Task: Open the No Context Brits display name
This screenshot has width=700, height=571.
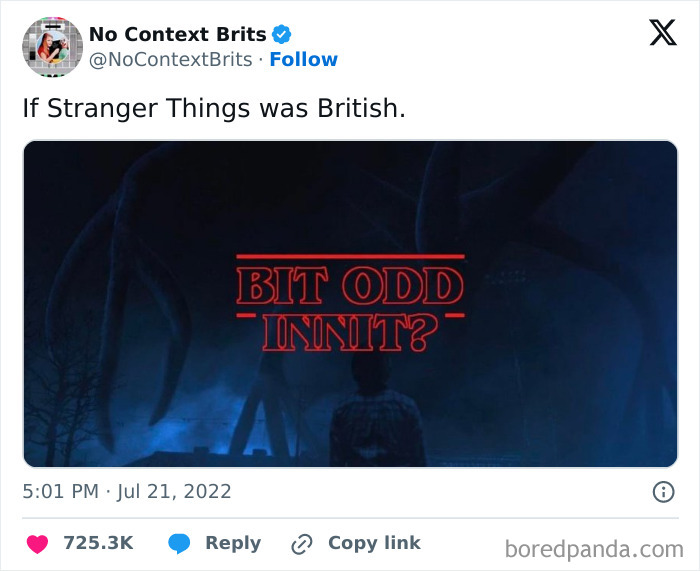Action: click(x=177, y=34)
